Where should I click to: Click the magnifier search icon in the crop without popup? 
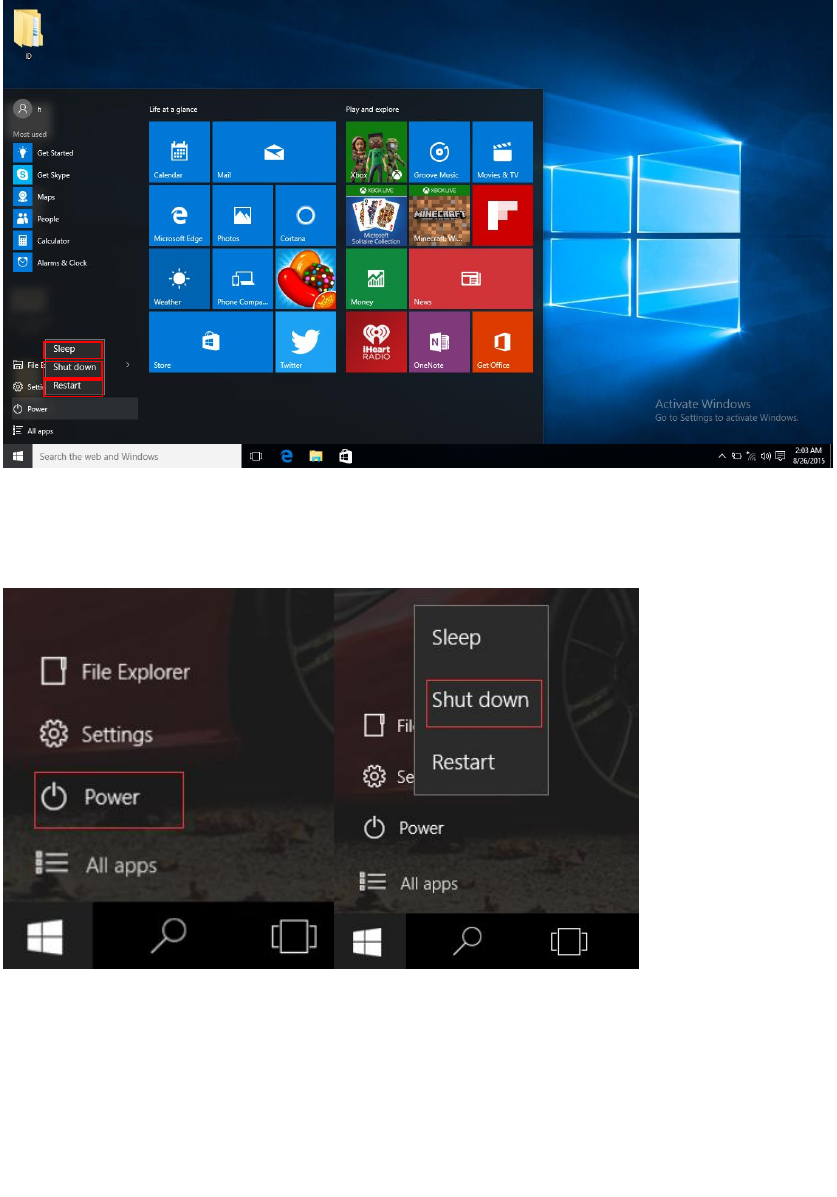(169, 936)
